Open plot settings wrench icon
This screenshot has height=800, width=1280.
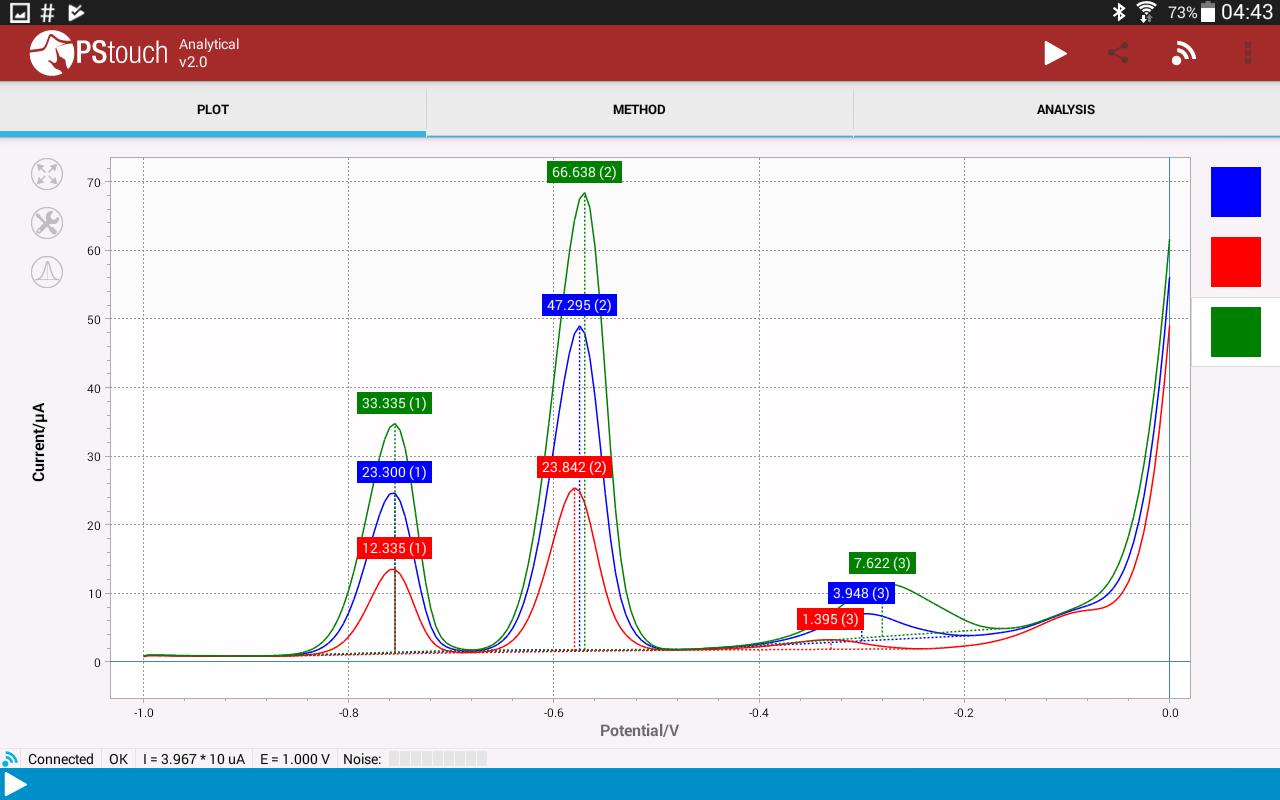(47, 223)
